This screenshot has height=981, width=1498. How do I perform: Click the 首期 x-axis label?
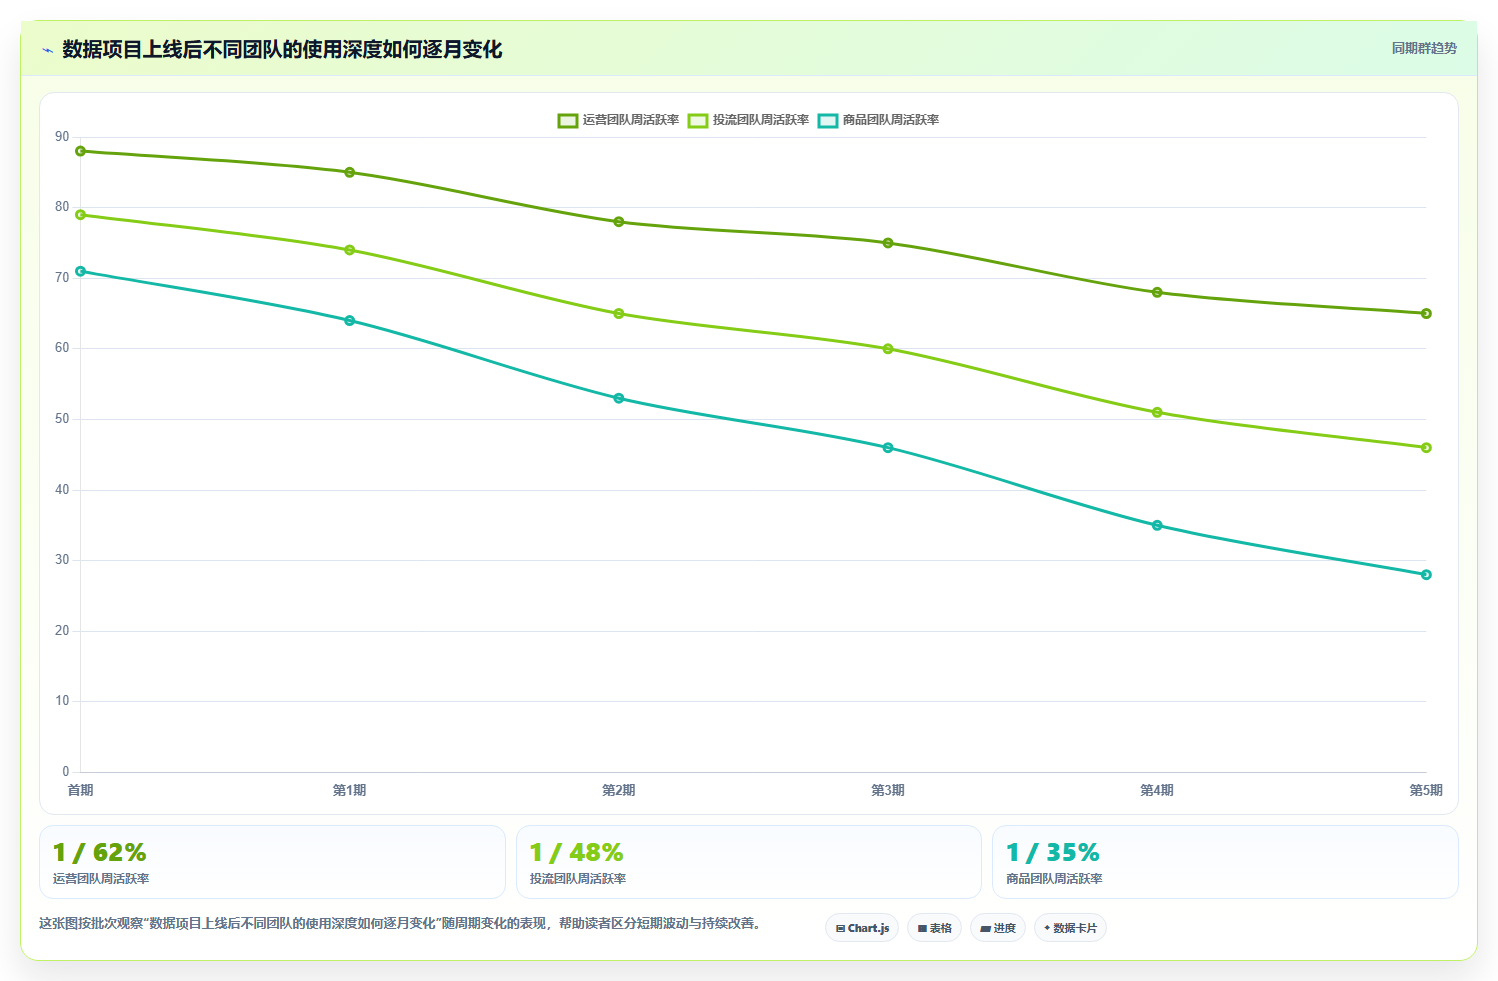click(81, 790)
